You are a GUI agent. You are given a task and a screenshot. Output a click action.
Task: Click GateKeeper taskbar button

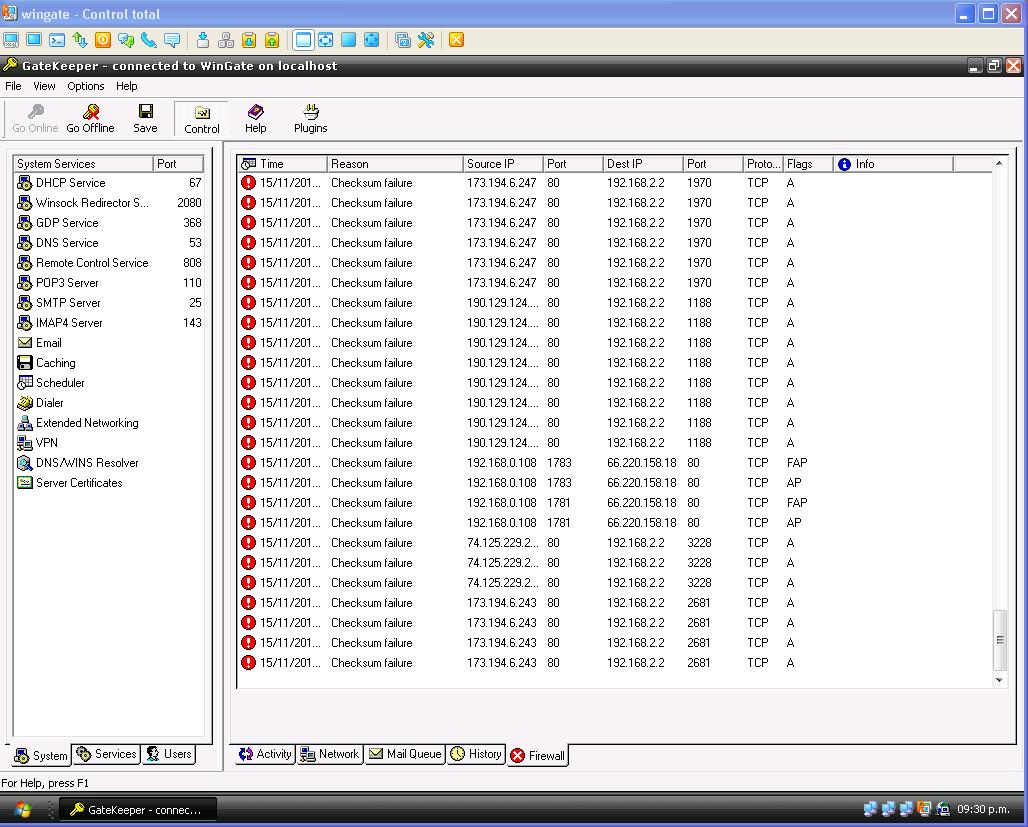coord(138,809)
